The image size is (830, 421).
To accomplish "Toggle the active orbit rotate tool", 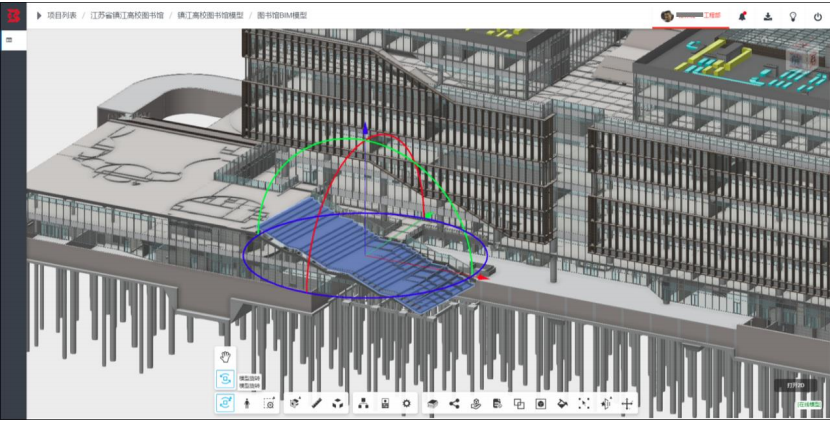I will pos(225,403).
